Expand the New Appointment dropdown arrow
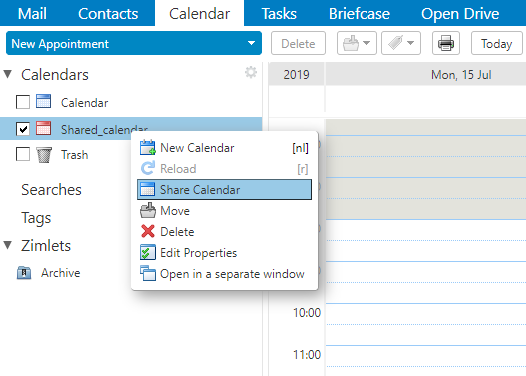The height and width of the screenshot is (376, 526). coord(251,43)
